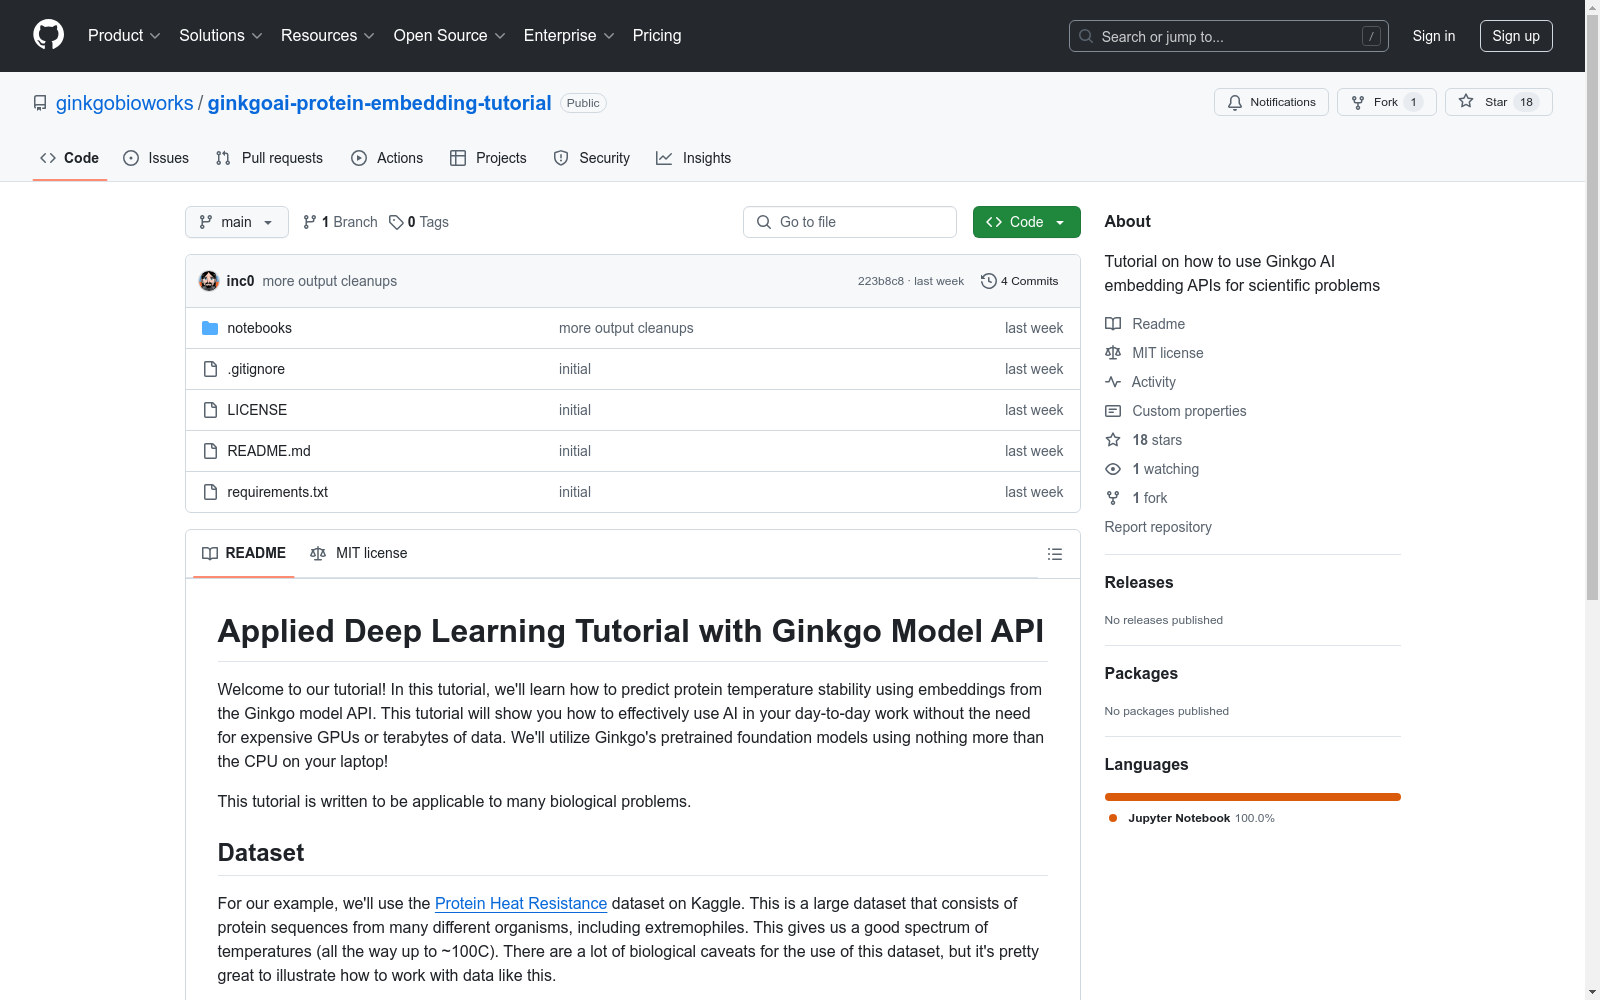The image size is (1600, 1000).
Task: Click the book icon beside Readme
Action: coord(1113,324)
